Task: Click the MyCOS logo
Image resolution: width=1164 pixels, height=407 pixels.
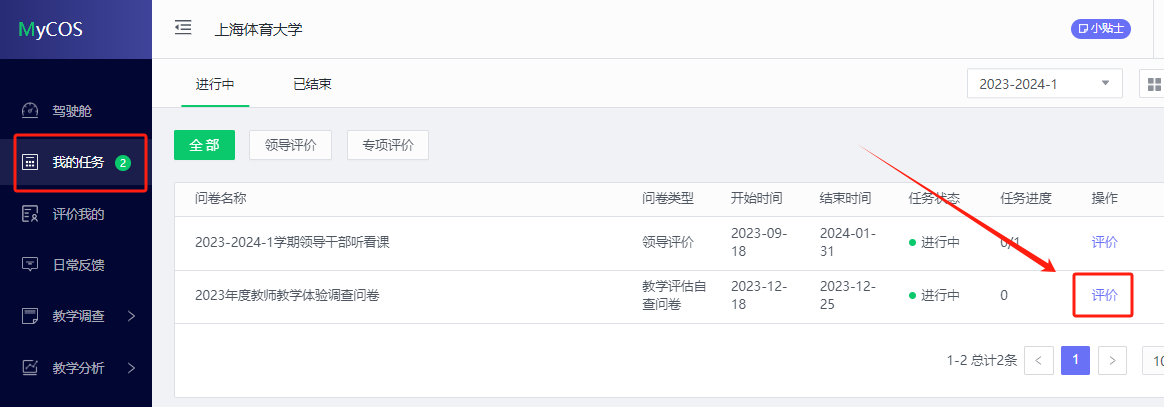Action: coord(51,30)
